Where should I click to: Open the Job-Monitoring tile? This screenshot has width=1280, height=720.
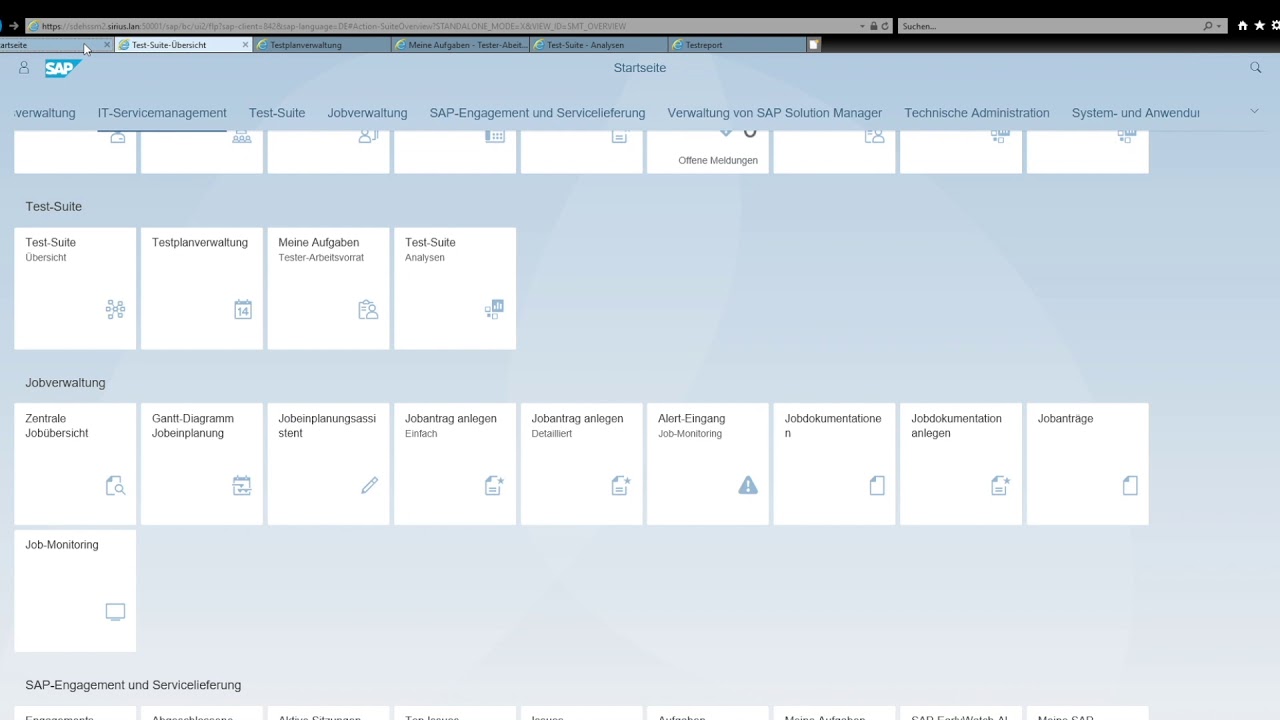pyautogui.click(x=75, y=590)
